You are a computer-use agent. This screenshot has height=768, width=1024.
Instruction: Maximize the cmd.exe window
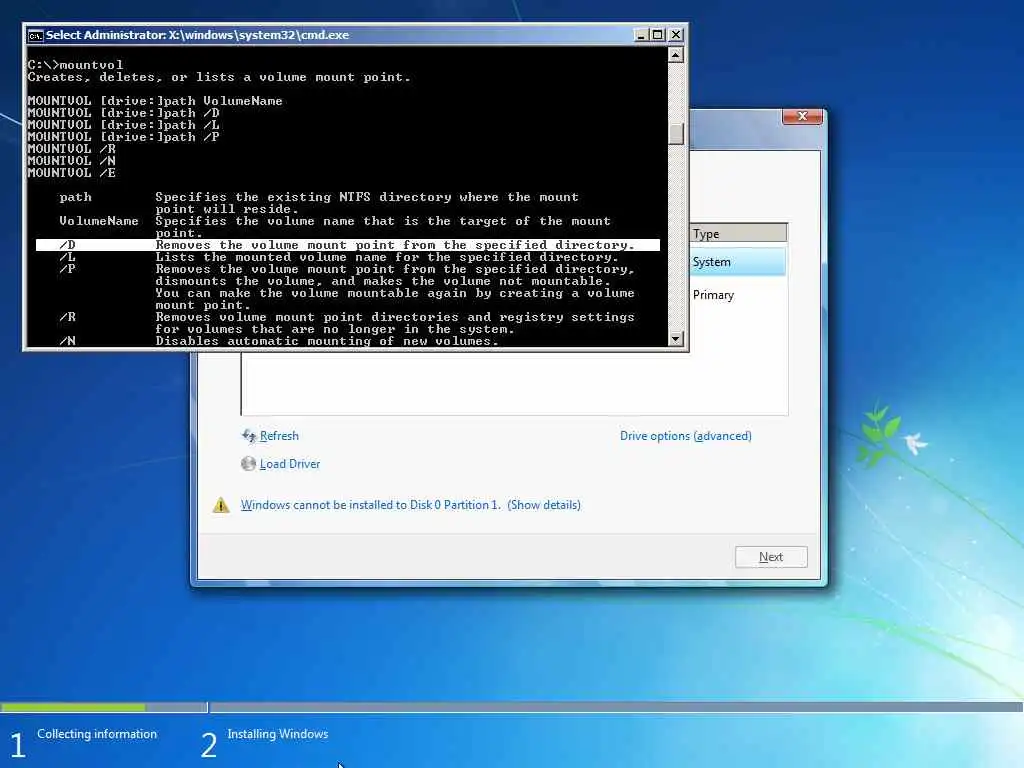coord(658,35)
